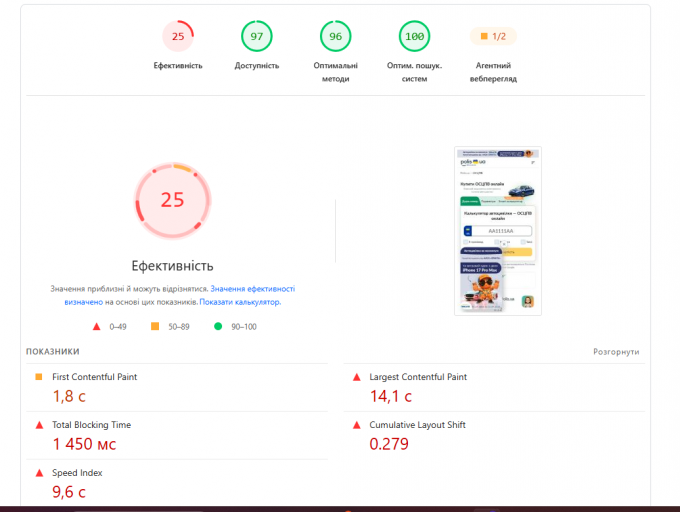The width and height of the screenshot is (680, 512).
Task: Expand metrics with the Розгорнути button
Action: [616, 352]
